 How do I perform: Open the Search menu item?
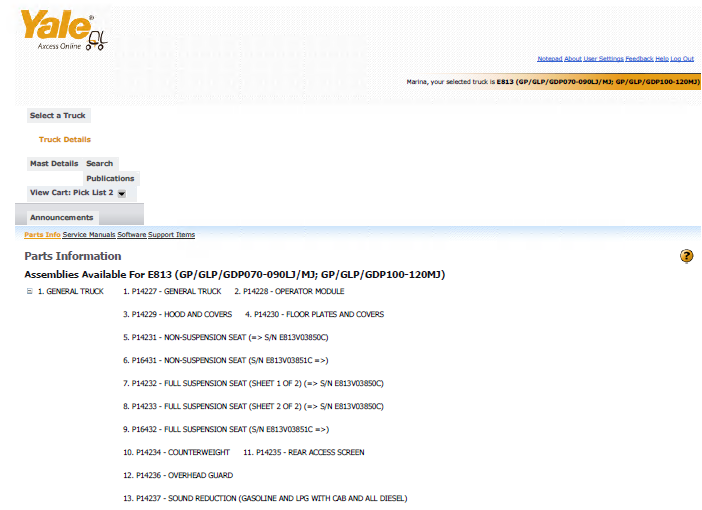(99, 163)
